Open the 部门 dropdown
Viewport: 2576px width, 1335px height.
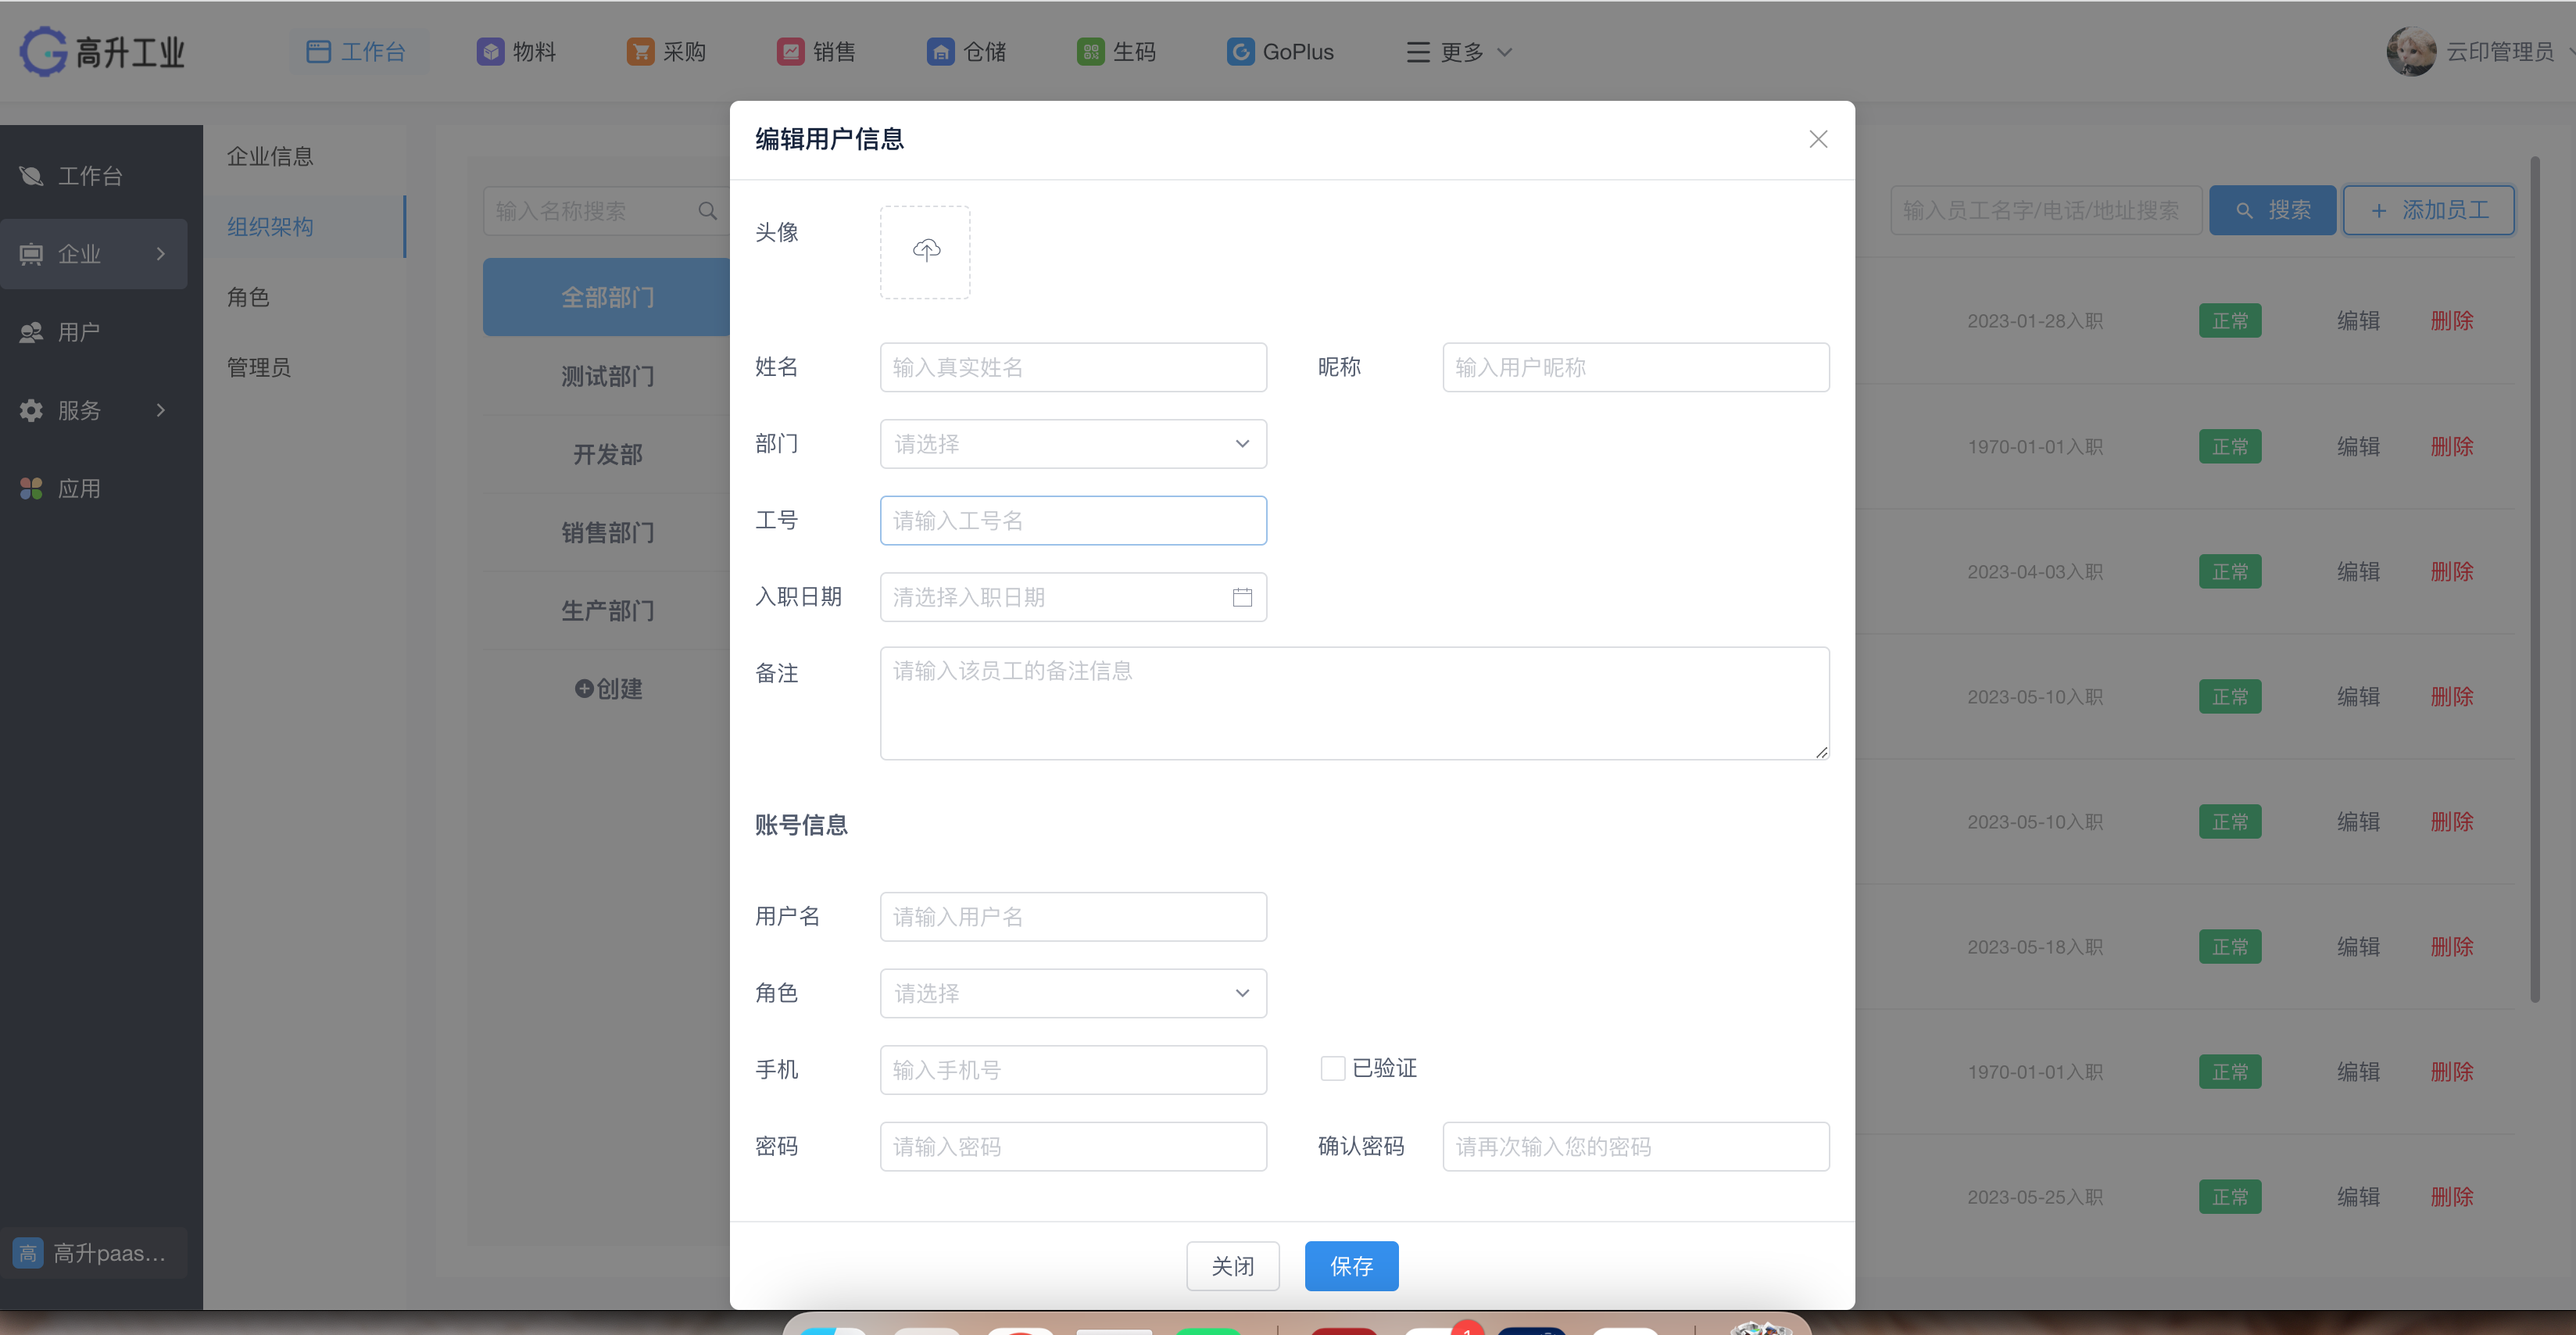(x=1073, y=444)
